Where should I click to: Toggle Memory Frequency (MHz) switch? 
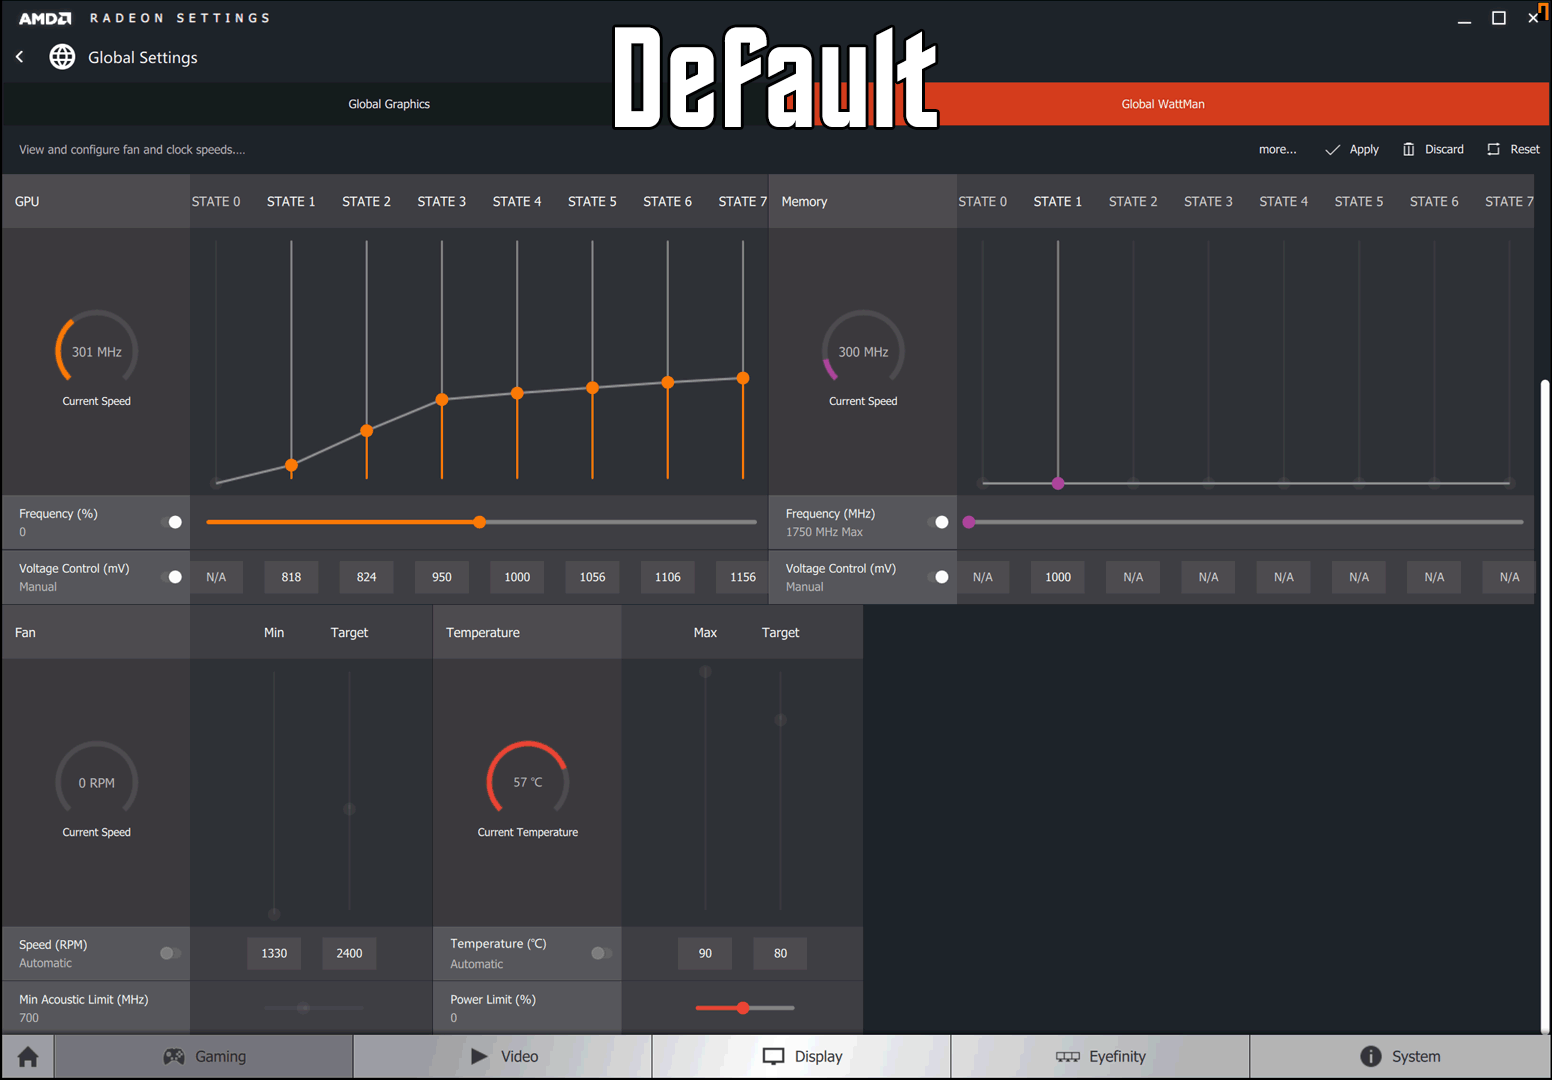(938, 522)
